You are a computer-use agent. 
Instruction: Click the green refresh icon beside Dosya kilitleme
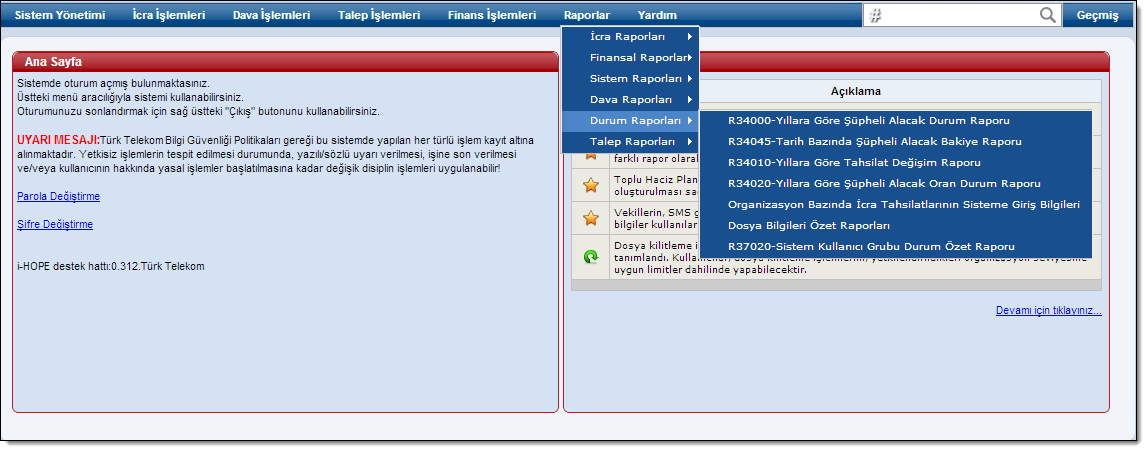tap(591, 257)
